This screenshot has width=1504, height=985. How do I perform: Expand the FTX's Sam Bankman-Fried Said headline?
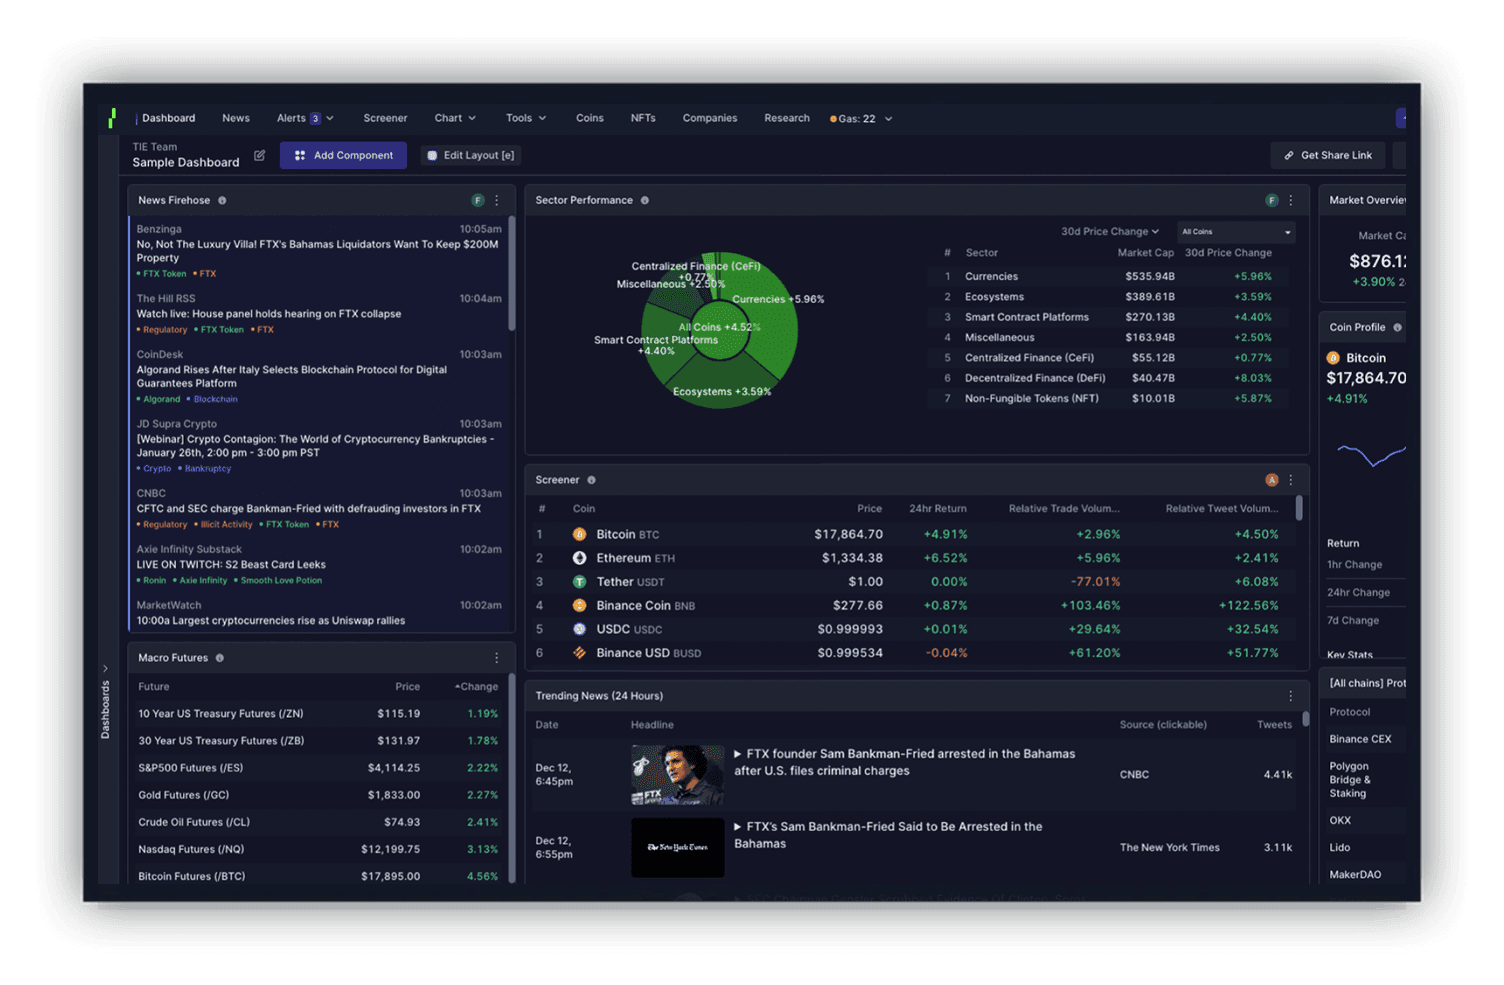738,827
